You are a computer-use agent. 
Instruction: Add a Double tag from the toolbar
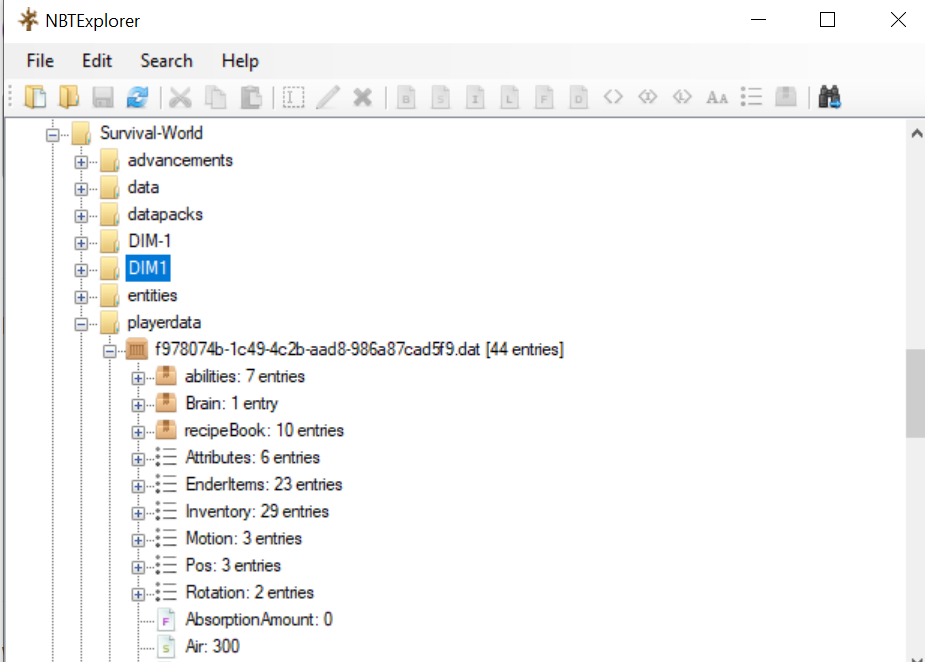(x=579, y=97)
